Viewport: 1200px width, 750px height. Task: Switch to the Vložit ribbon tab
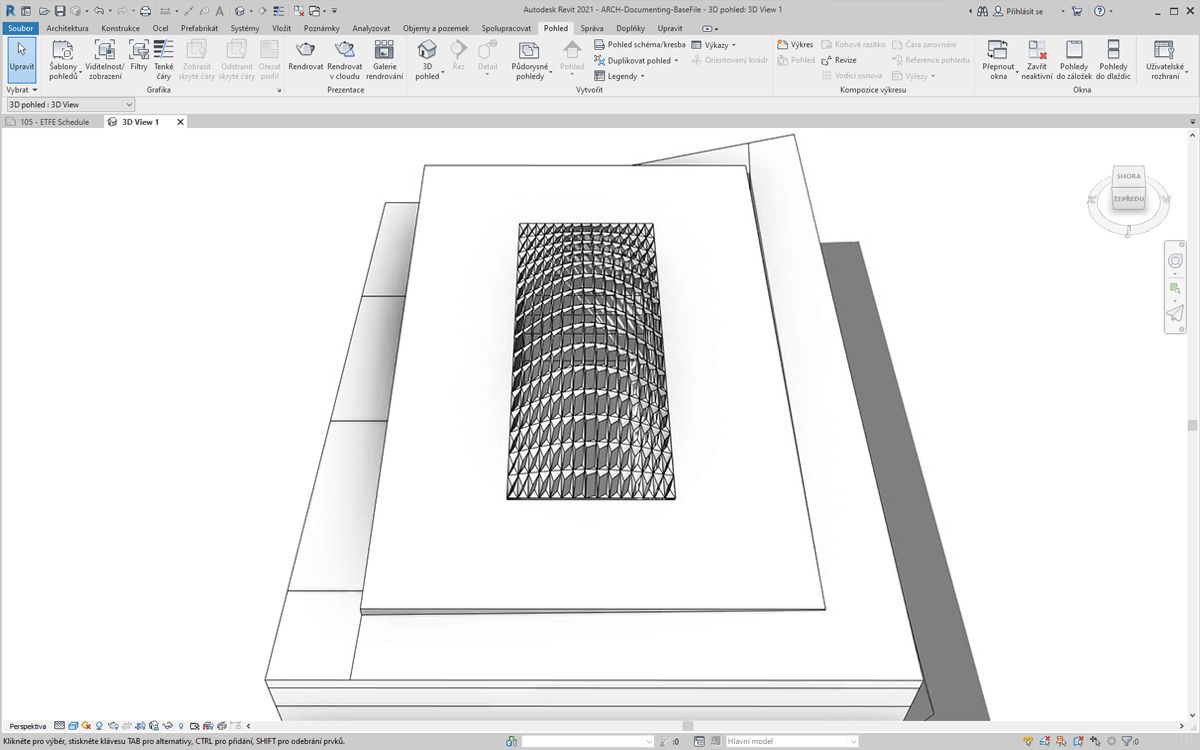point(282,28)
